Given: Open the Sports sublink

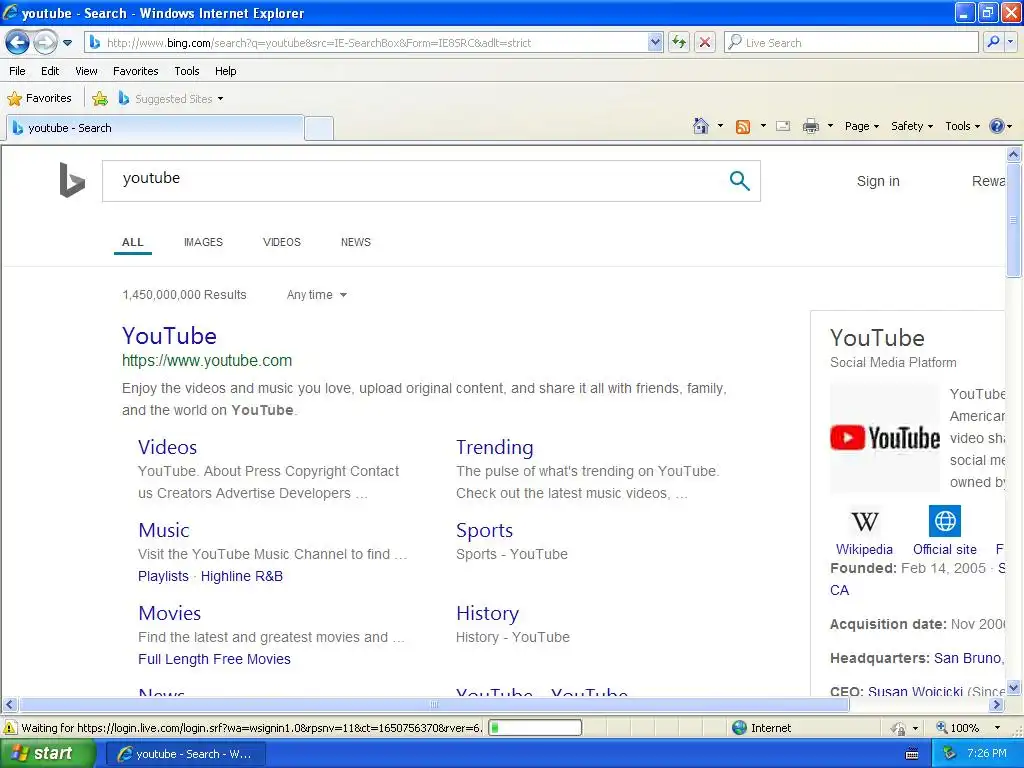Looking at the screenshot, I should 484,530.
